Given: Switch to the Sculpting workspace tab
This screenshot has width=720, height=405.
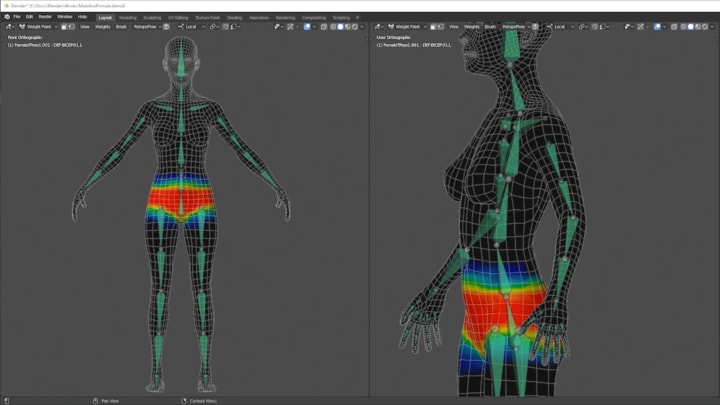Looking at the screenshot, I should coord(152,17).
